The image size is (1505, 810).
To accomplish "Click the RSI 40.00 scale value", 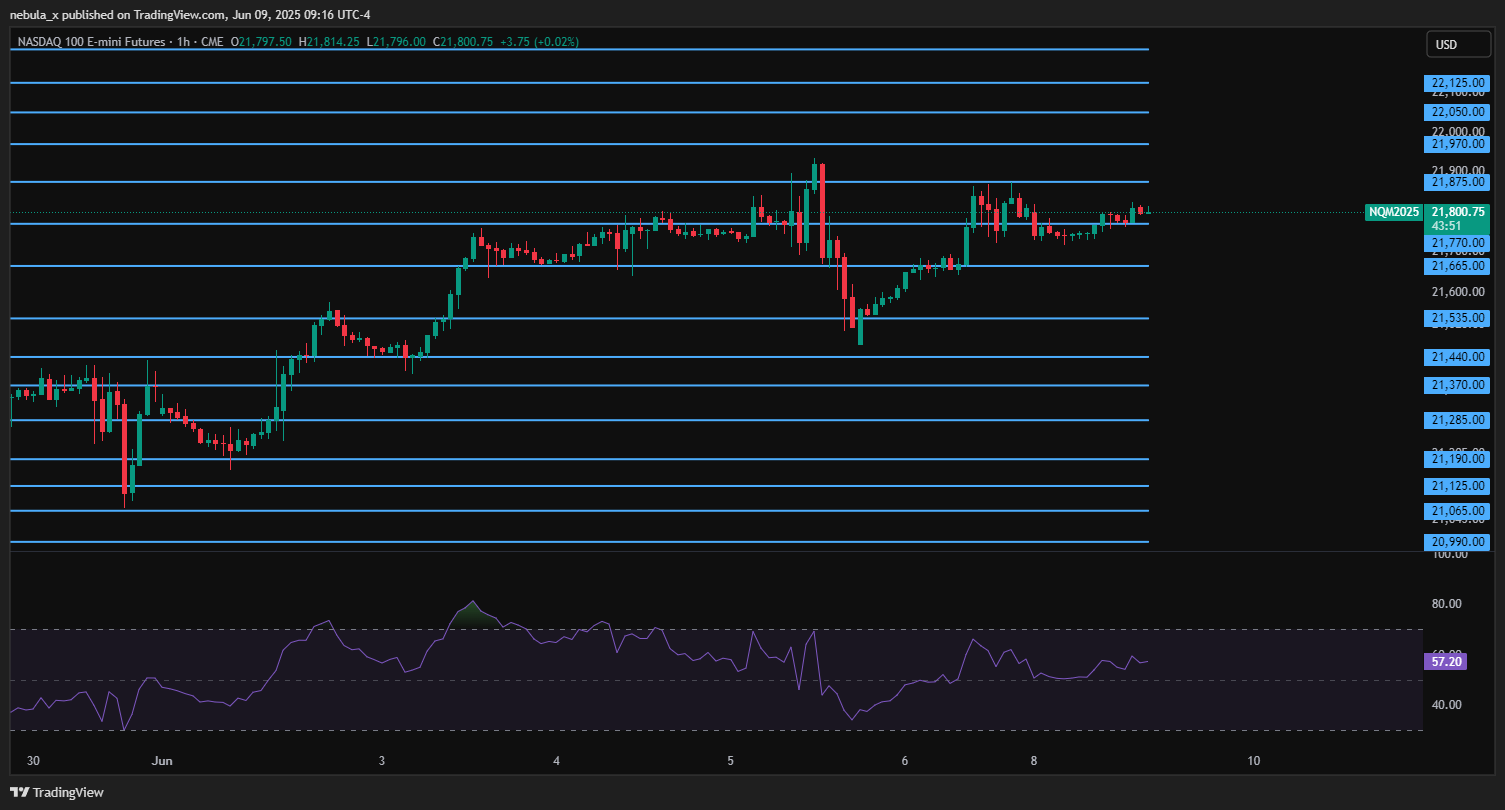I will 1447,705.
